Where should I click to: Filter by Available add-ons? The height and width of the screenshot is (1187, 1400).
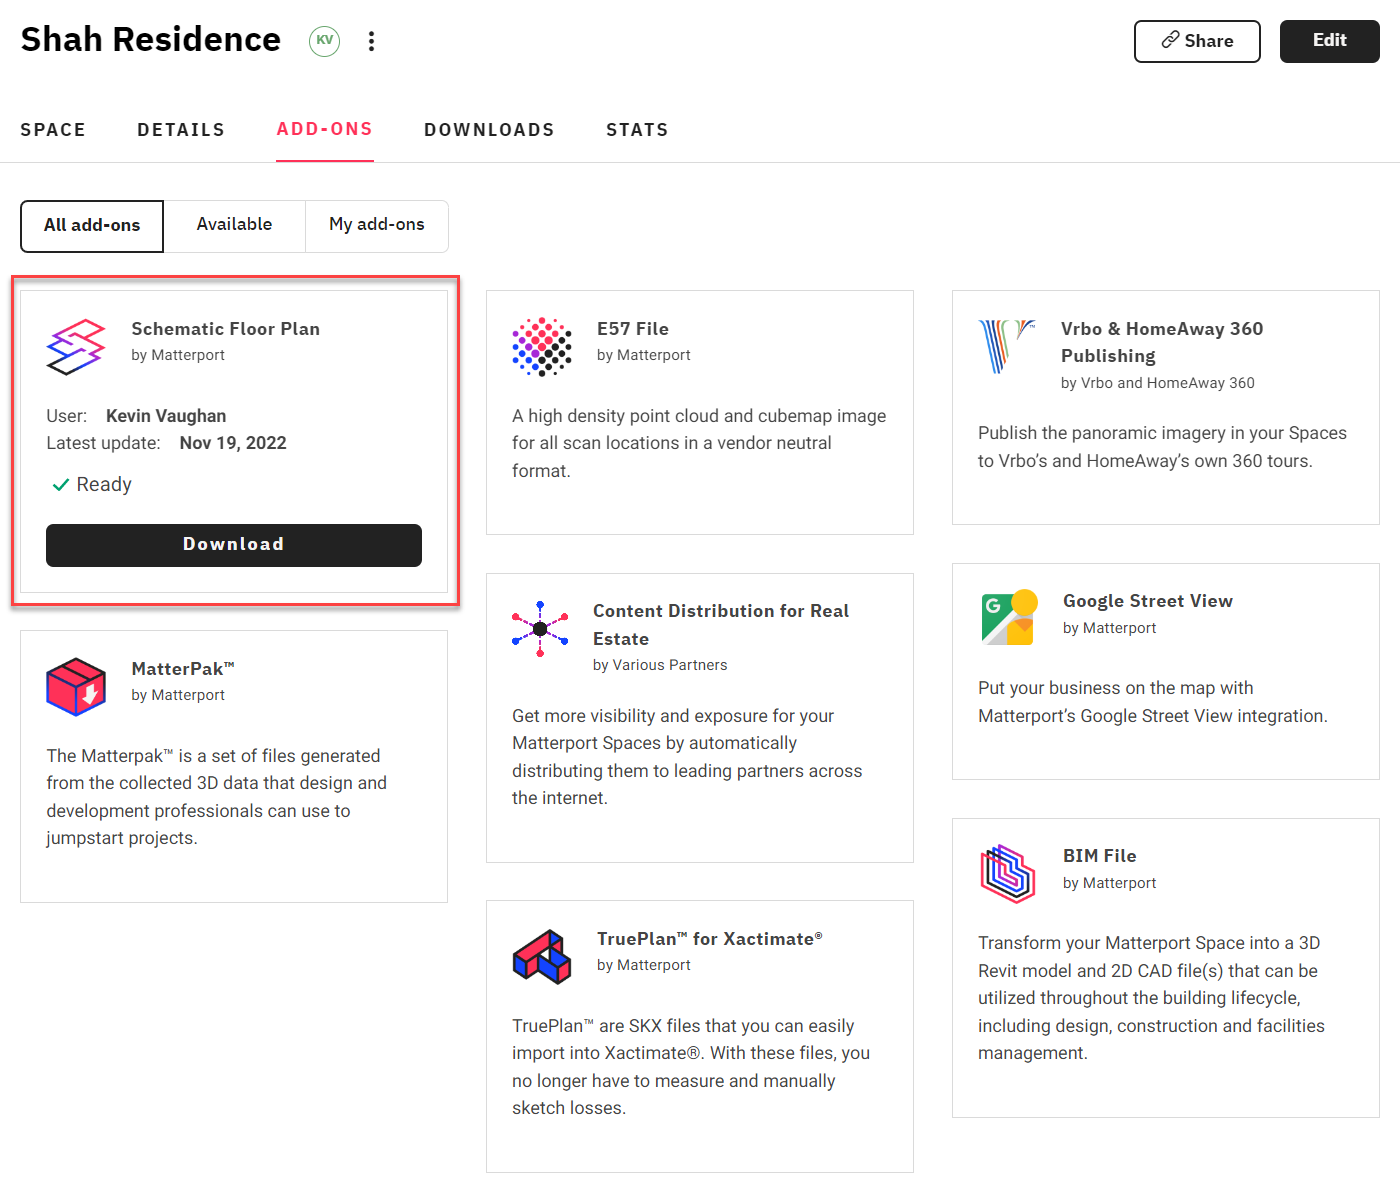(235, 225)
